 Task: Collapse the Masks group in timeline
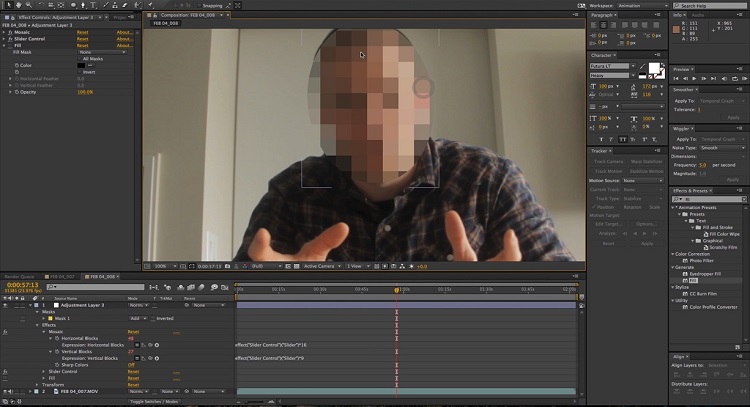37,312
